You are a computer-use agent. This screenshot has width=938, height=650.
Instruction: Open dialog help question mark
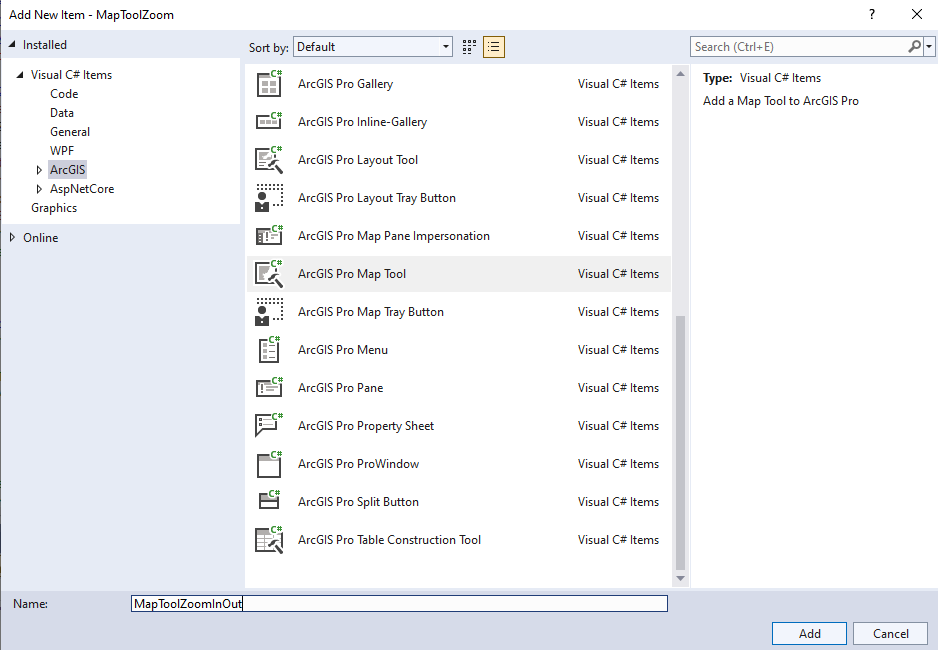tap(872, 14)
